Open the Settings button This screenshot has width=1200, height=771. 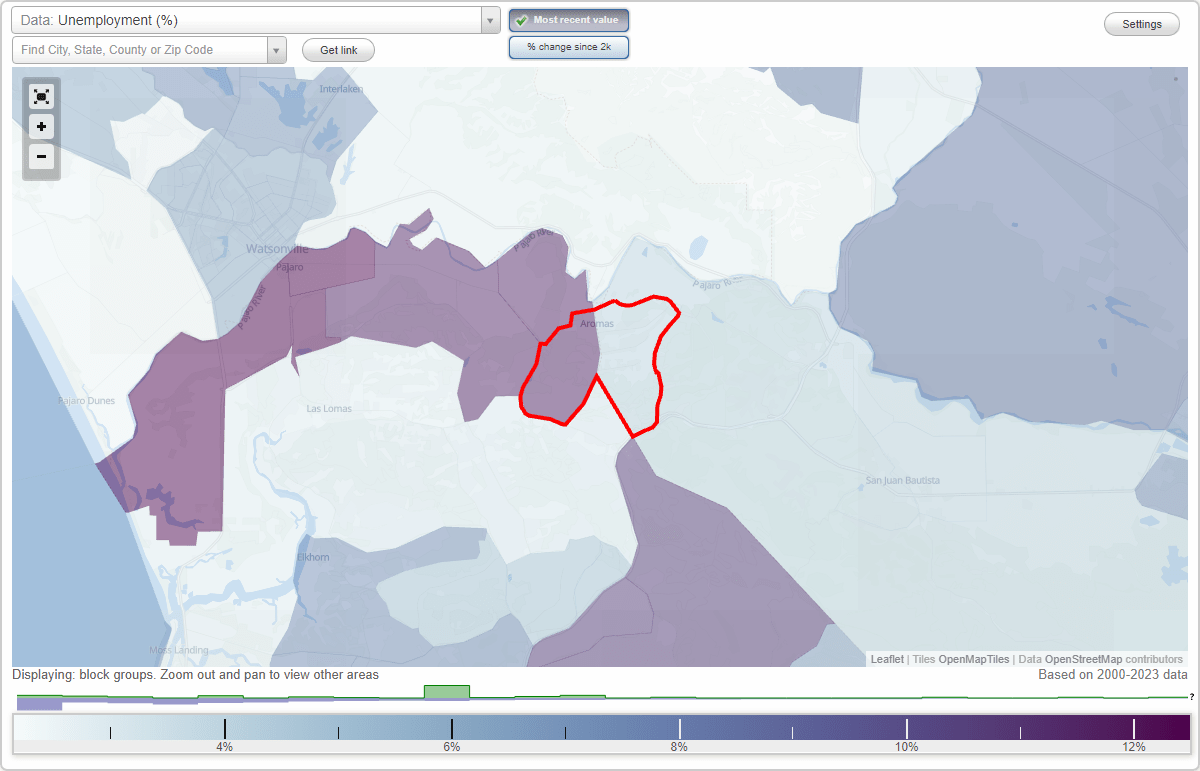click(1142, 25)
